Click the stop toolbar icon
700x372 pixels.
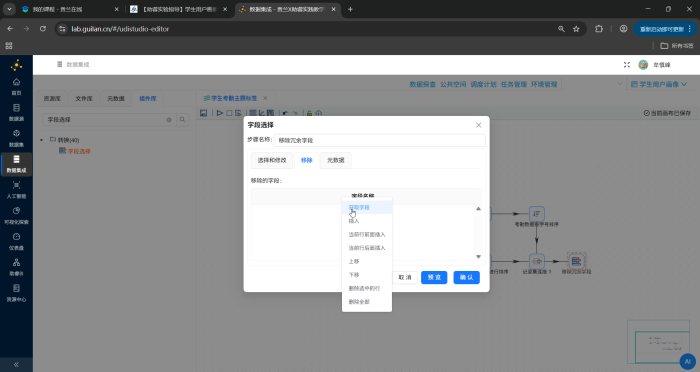pyautogui.click(x=229, y=113)
